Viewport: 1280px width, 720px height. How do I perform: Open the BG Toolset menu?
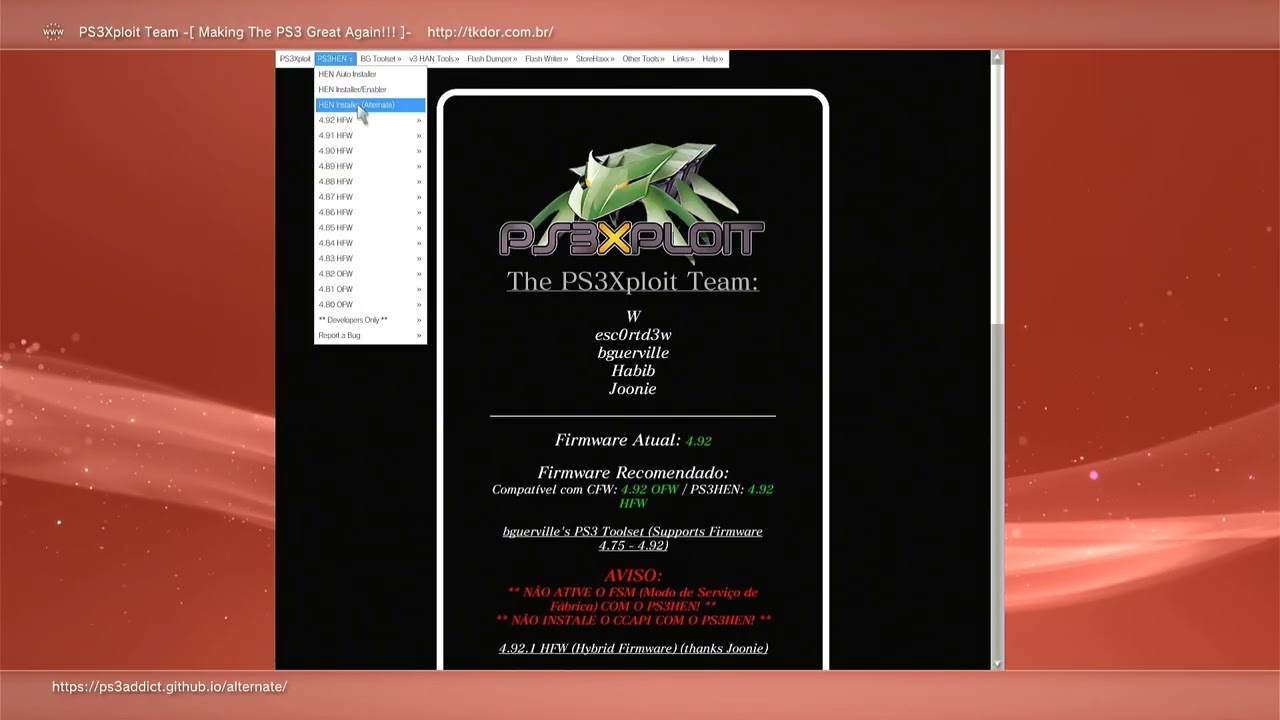pyautogui.click(x=380, y=59)
